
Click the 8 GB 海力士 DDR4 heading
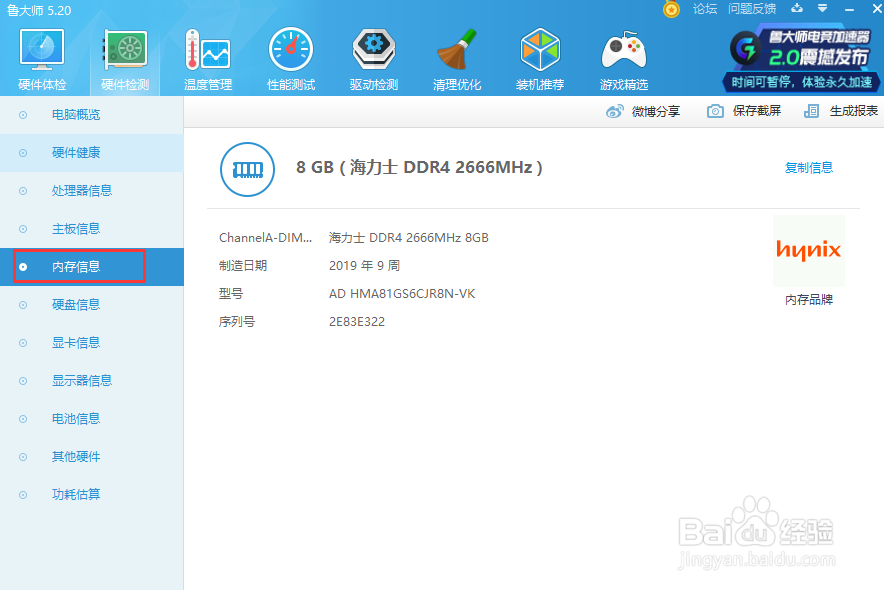tap(419, 167)
